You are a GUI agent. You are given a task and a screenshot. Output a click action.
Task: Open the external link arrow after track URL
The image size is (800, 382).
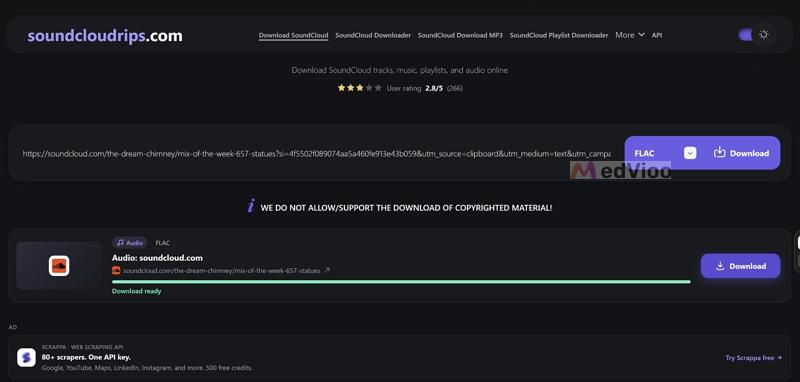click(x=327, y=270)
